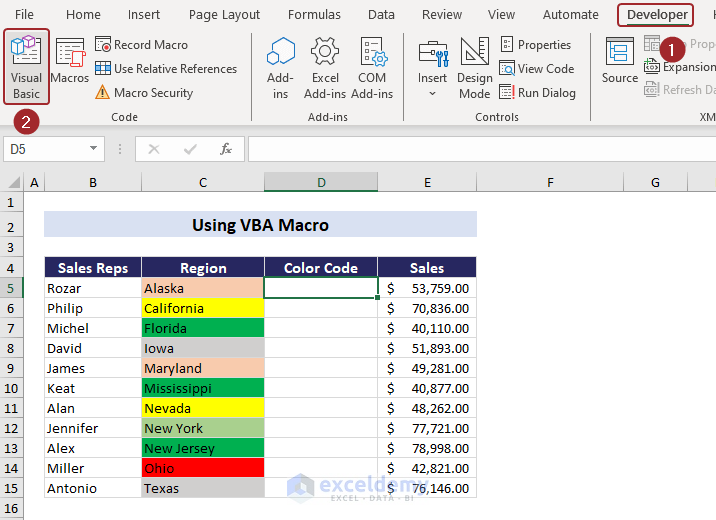Toggle Design Mode
Screen dimensions: 716x520
[x=475, y=68]
